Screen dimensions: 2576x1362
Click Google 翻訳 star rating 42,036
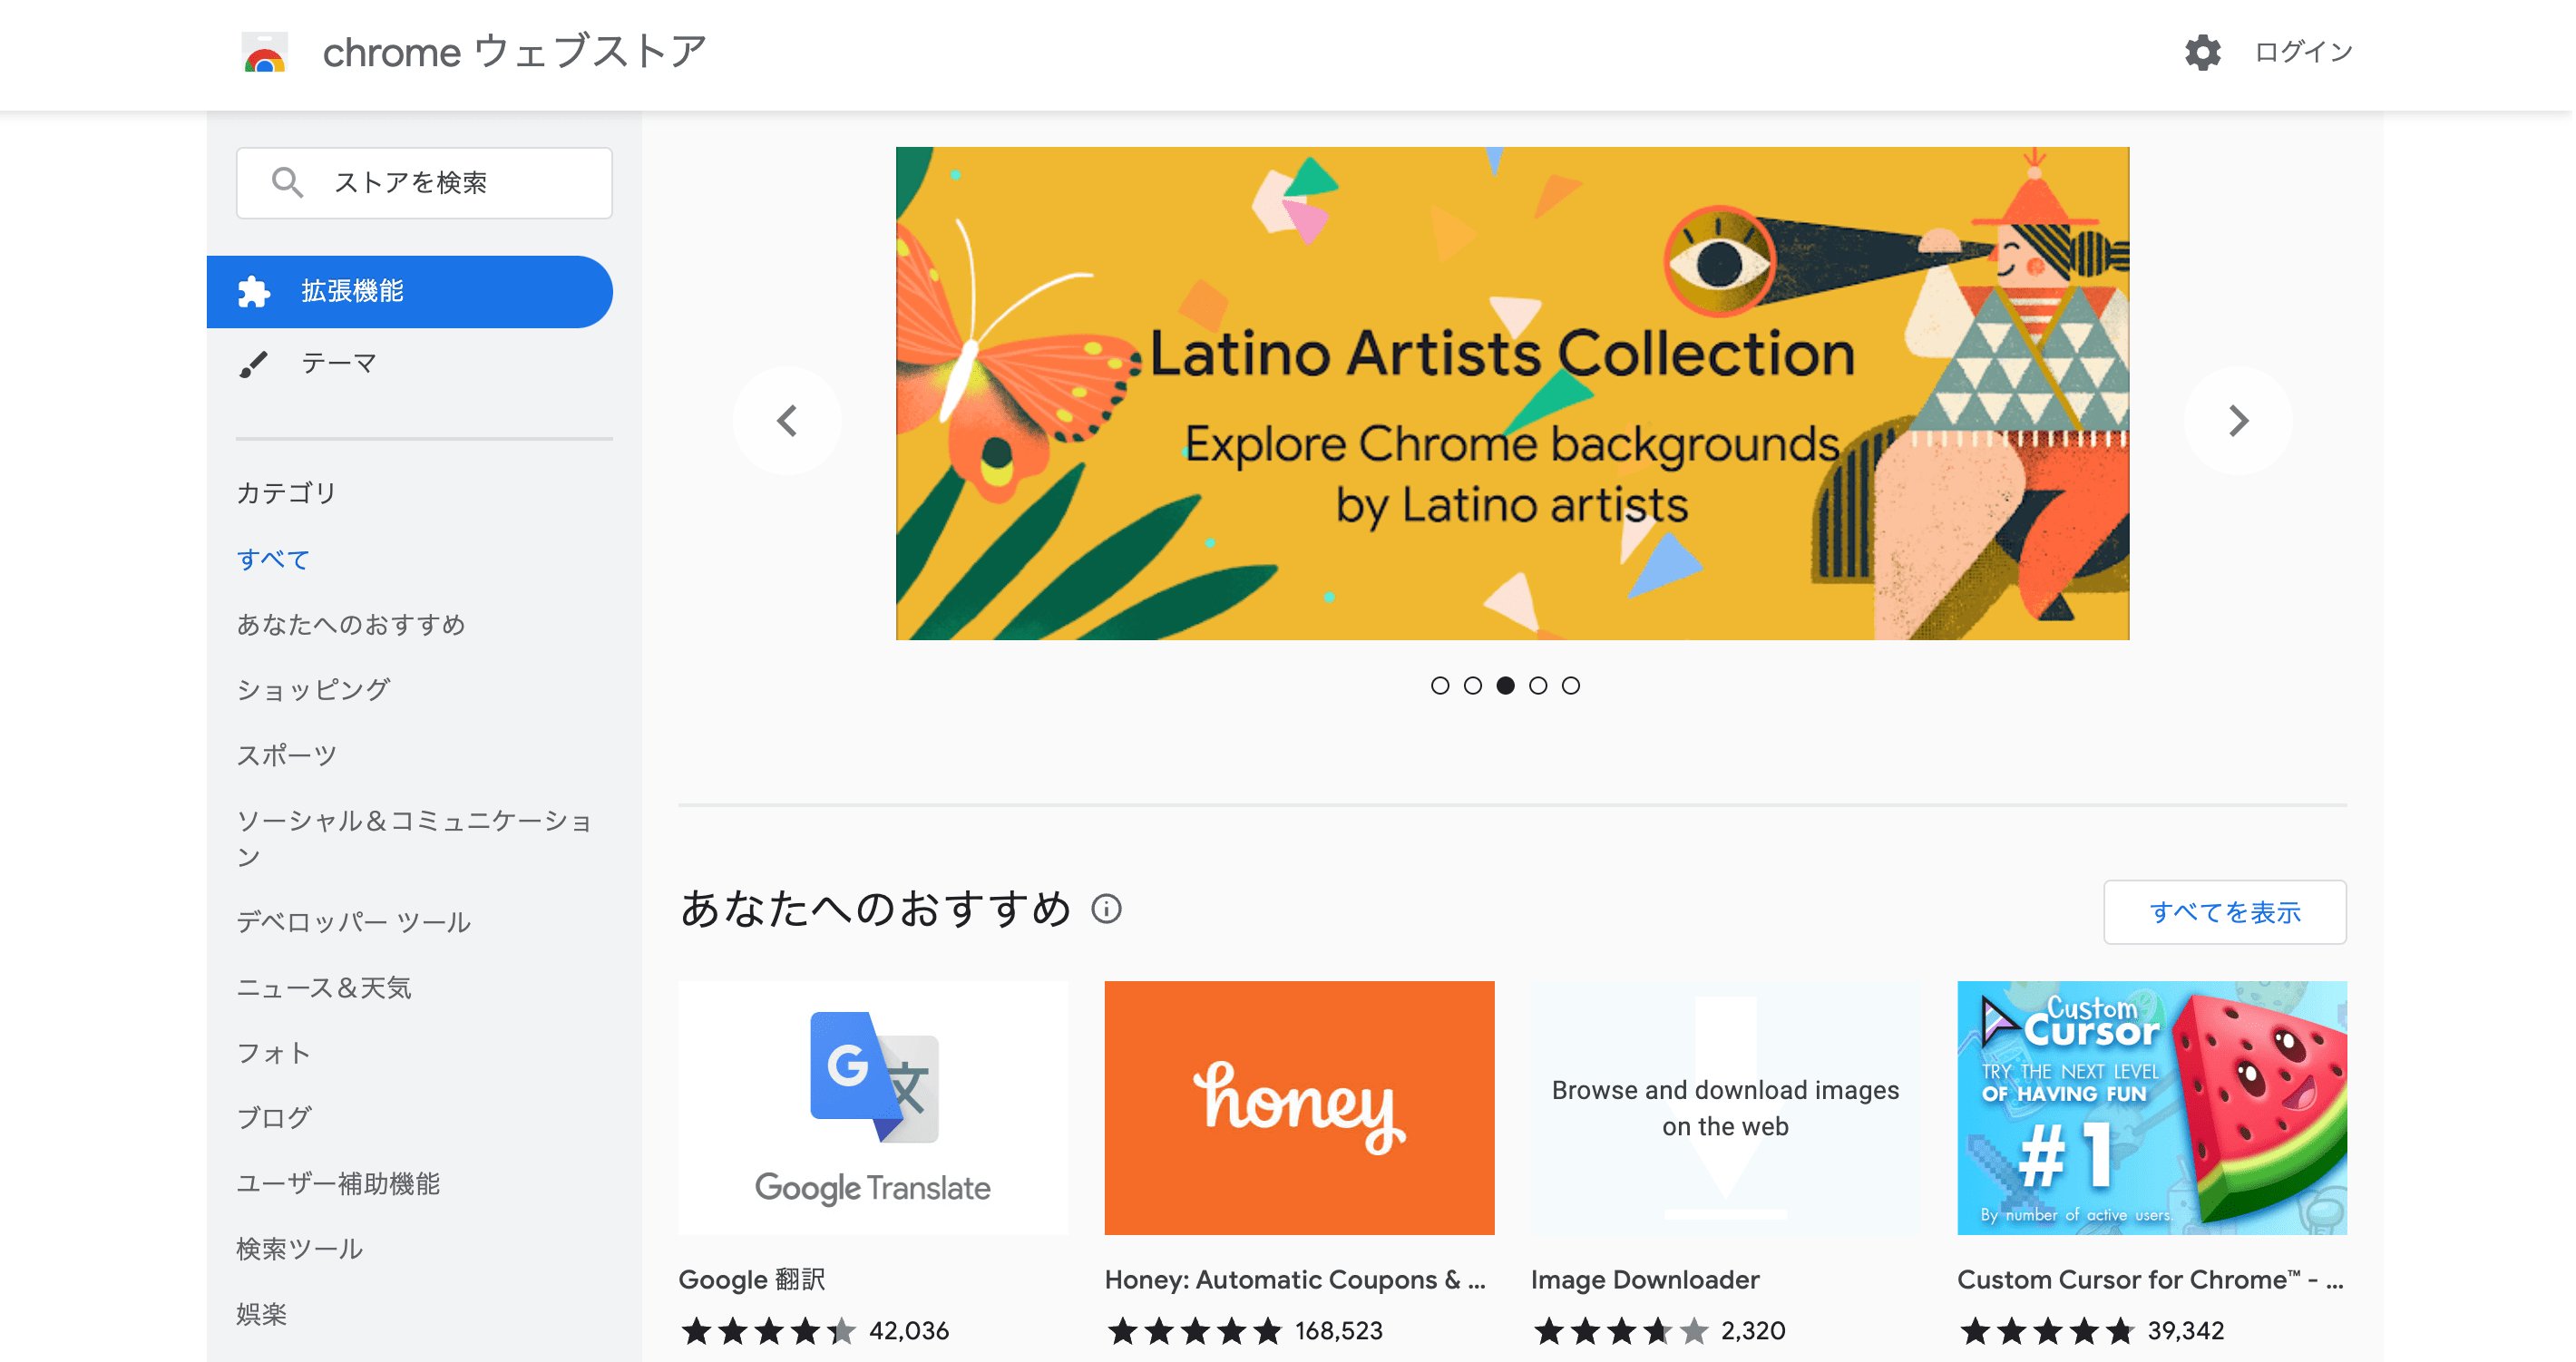click(x=814, y=1331)
